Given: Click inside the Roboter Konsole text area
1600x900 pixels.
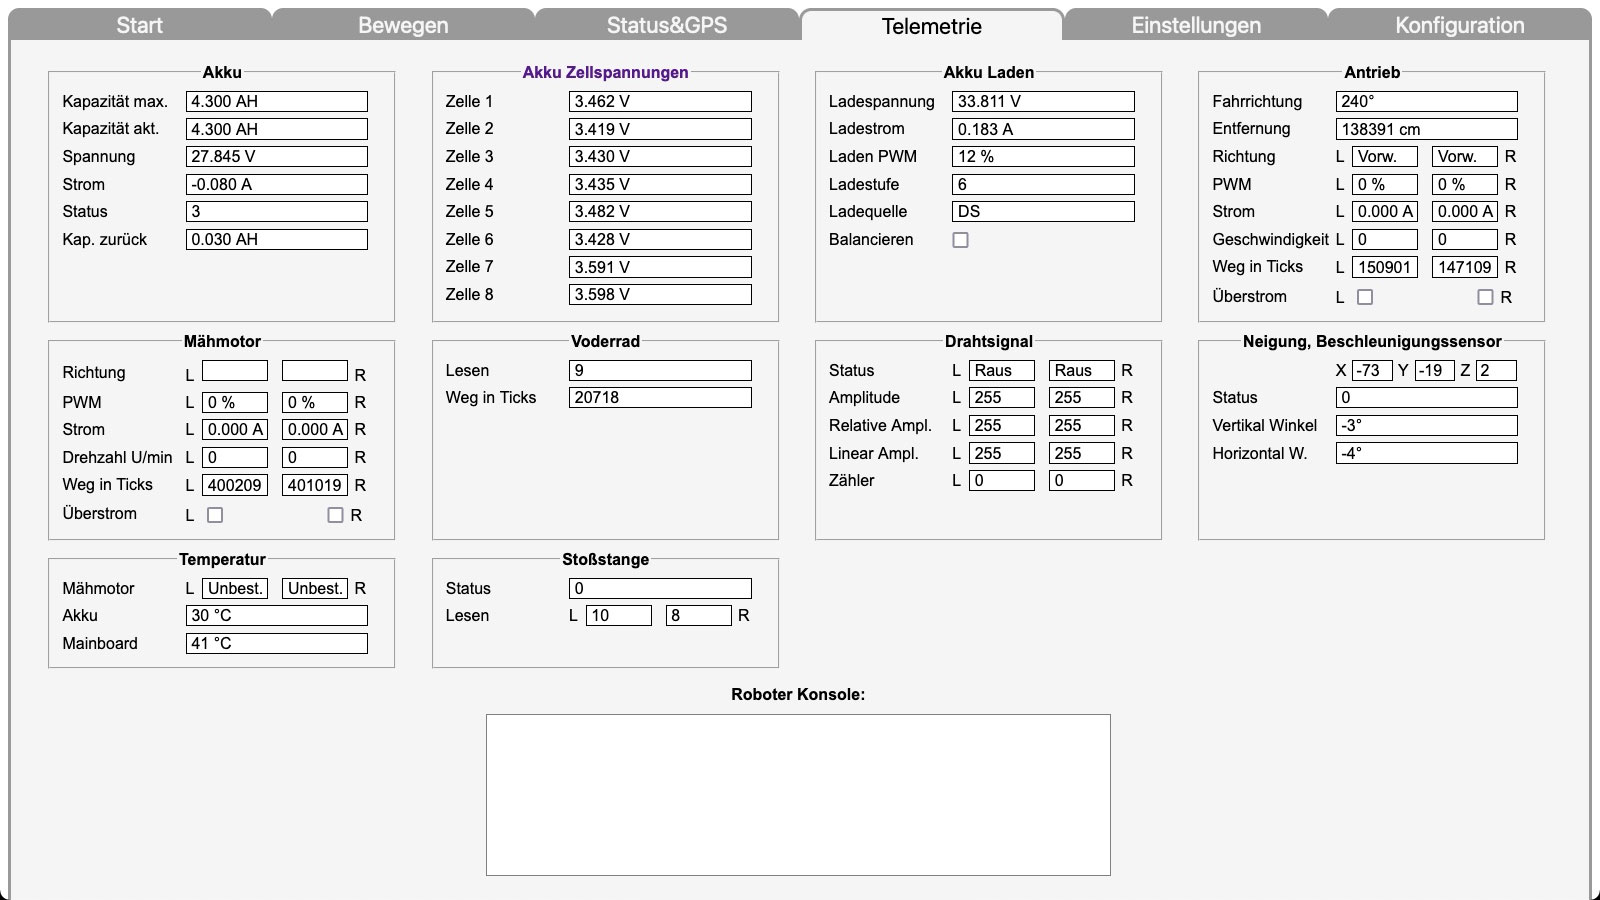Looking at the screenshot, I should pos(798,795).
